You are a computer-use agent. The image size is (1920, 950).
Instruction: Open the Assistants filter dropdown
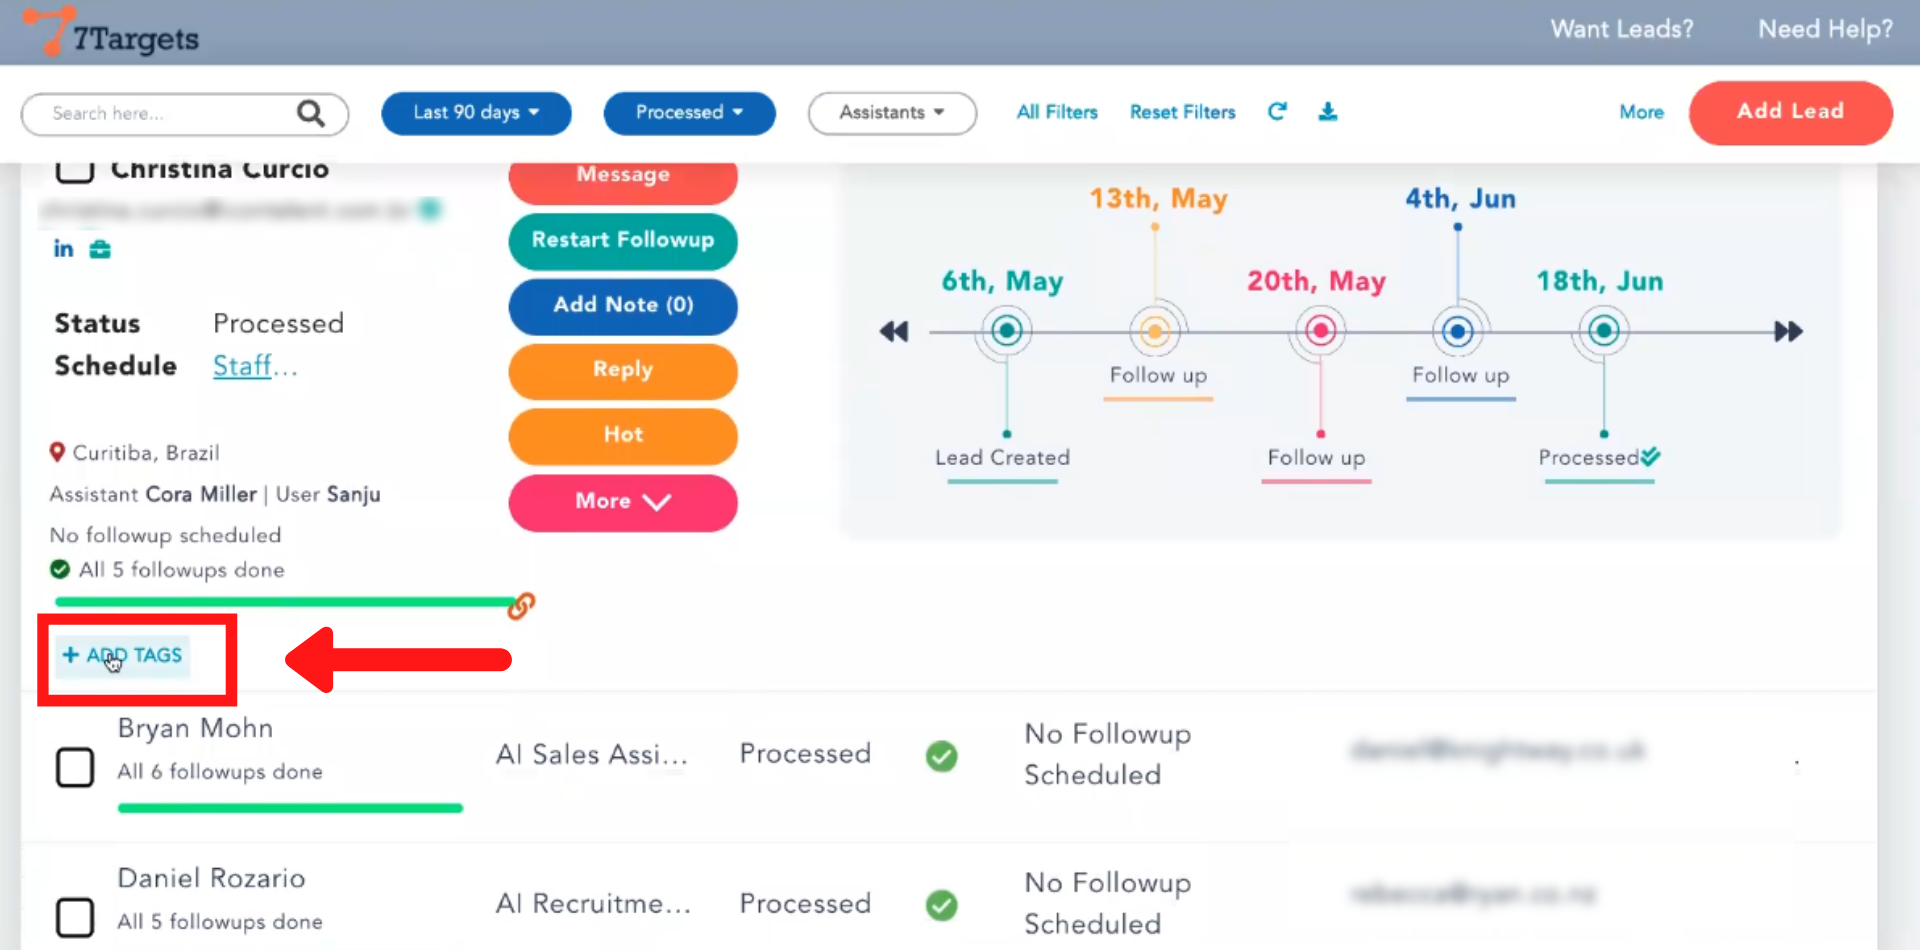(892, 113)
